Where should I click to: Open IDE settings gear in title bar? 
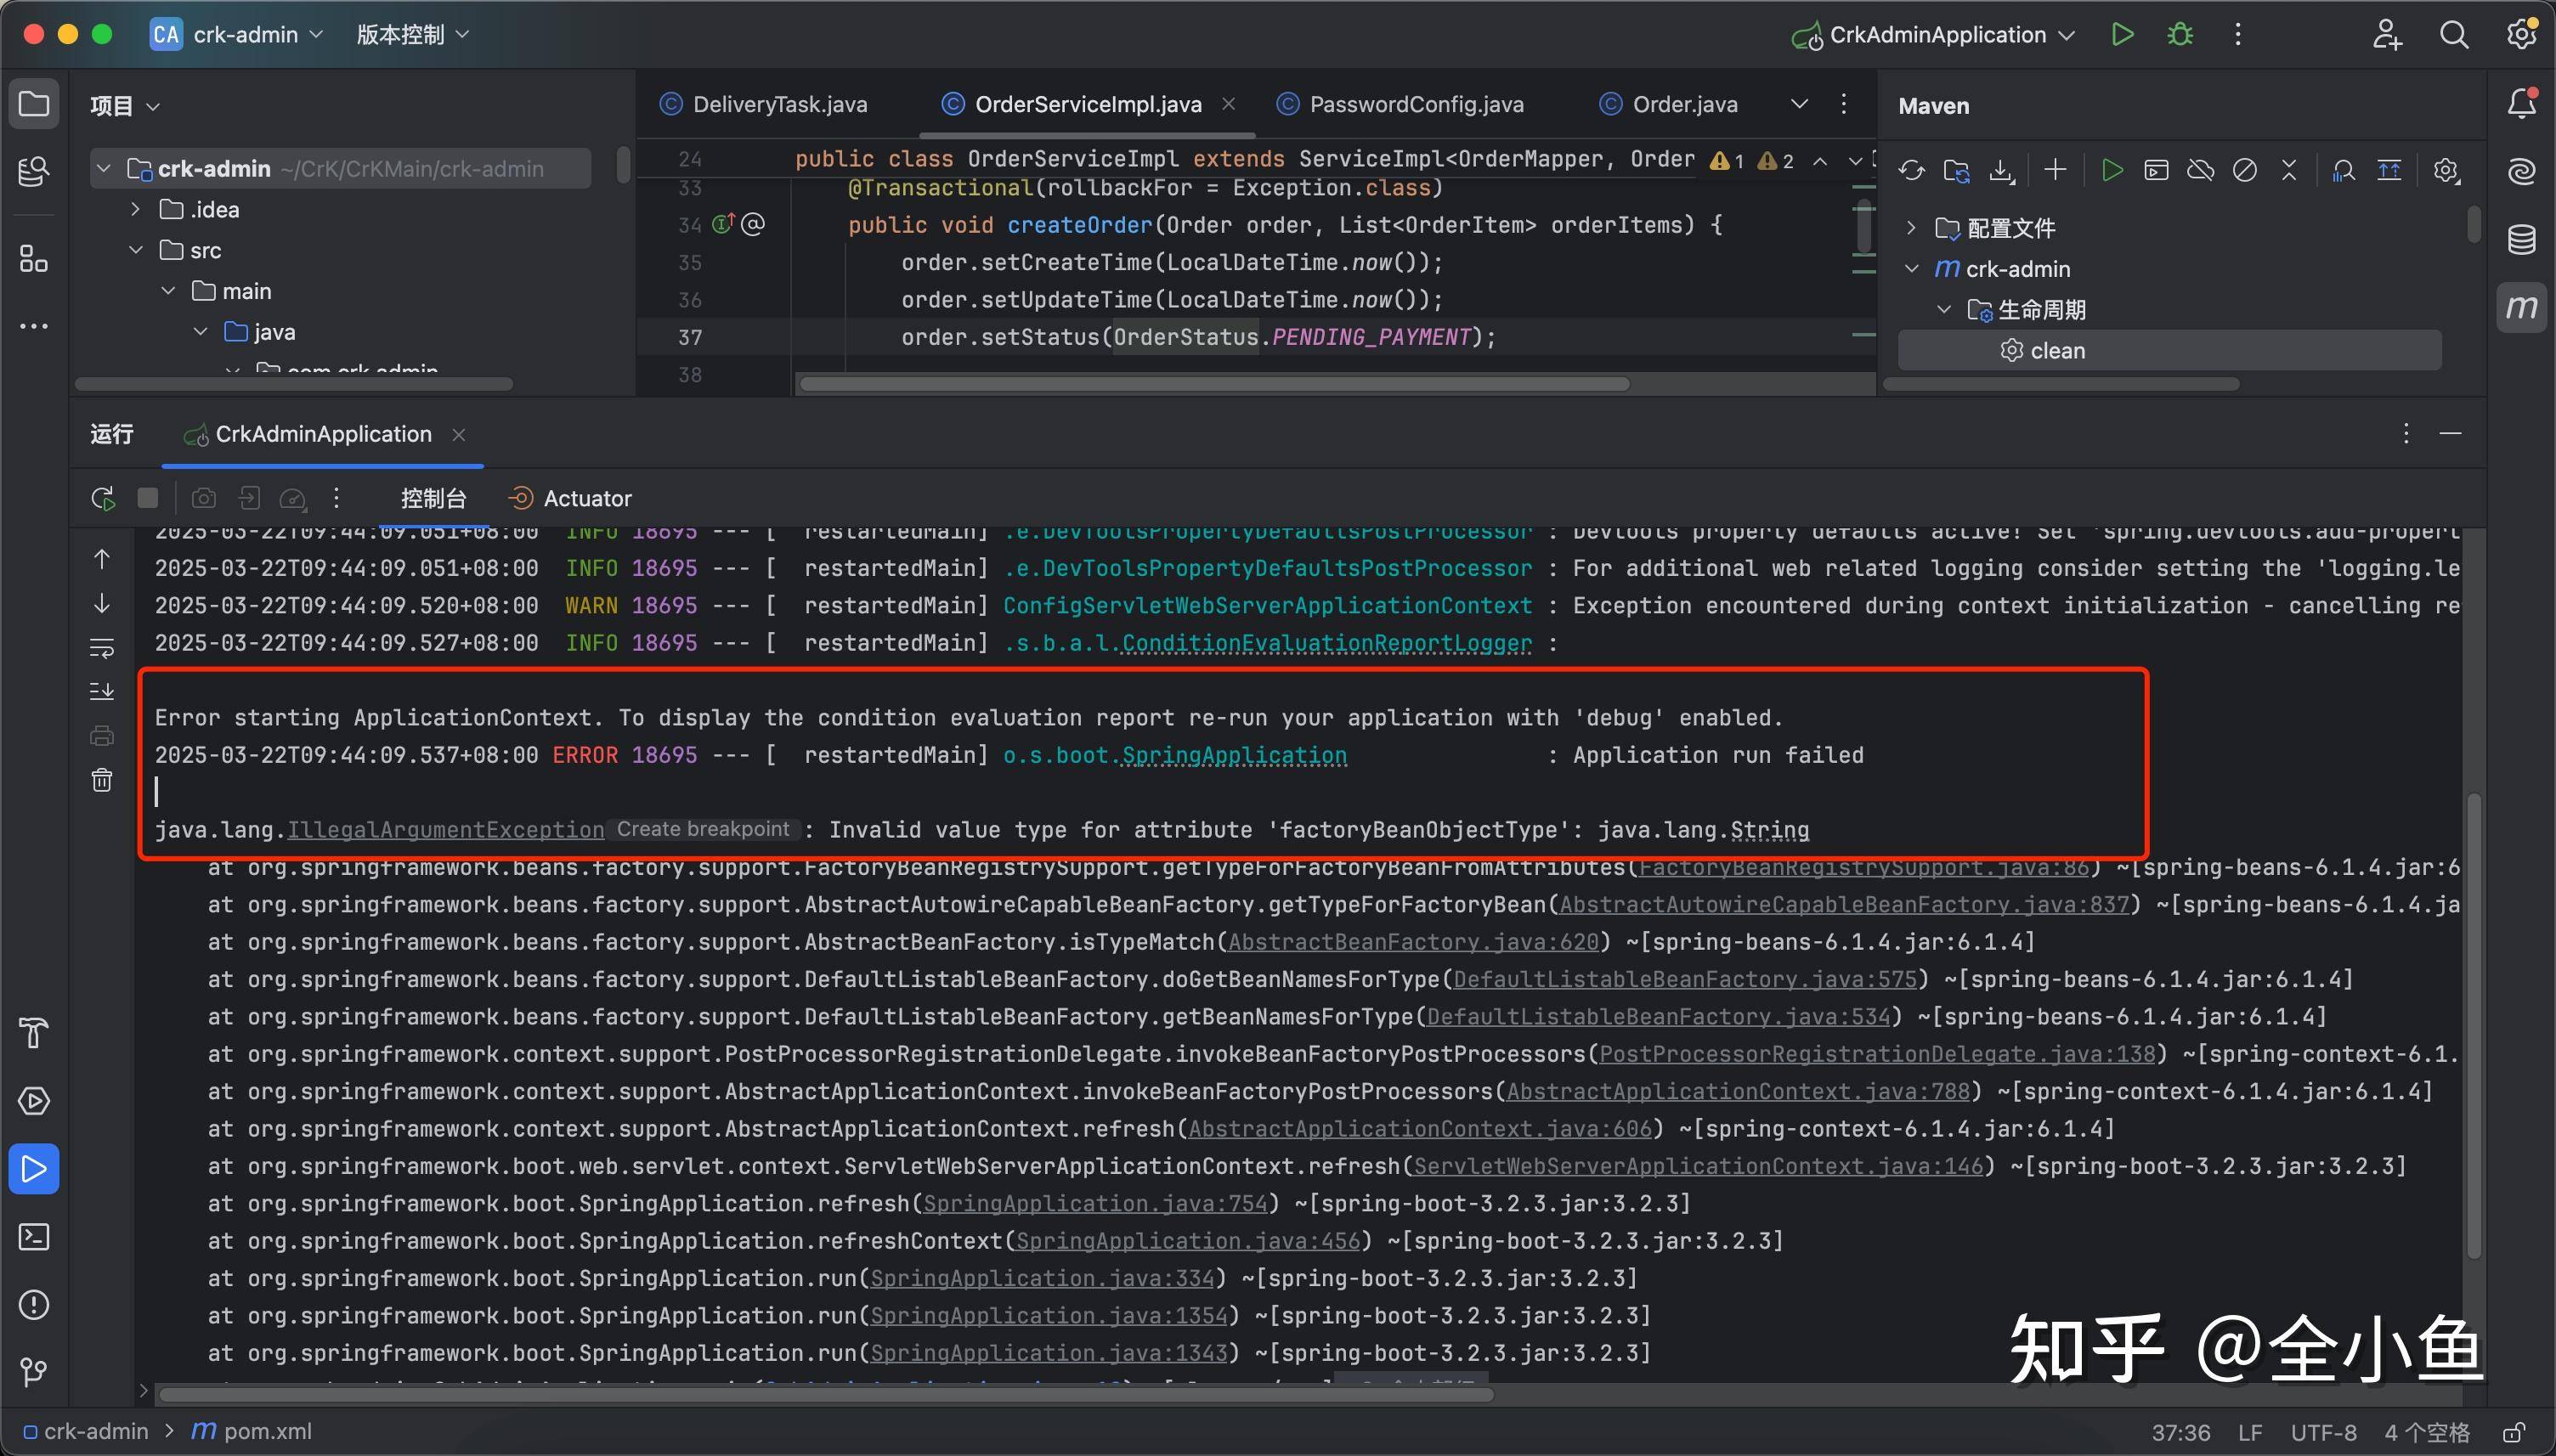(x=2521, y=35)
